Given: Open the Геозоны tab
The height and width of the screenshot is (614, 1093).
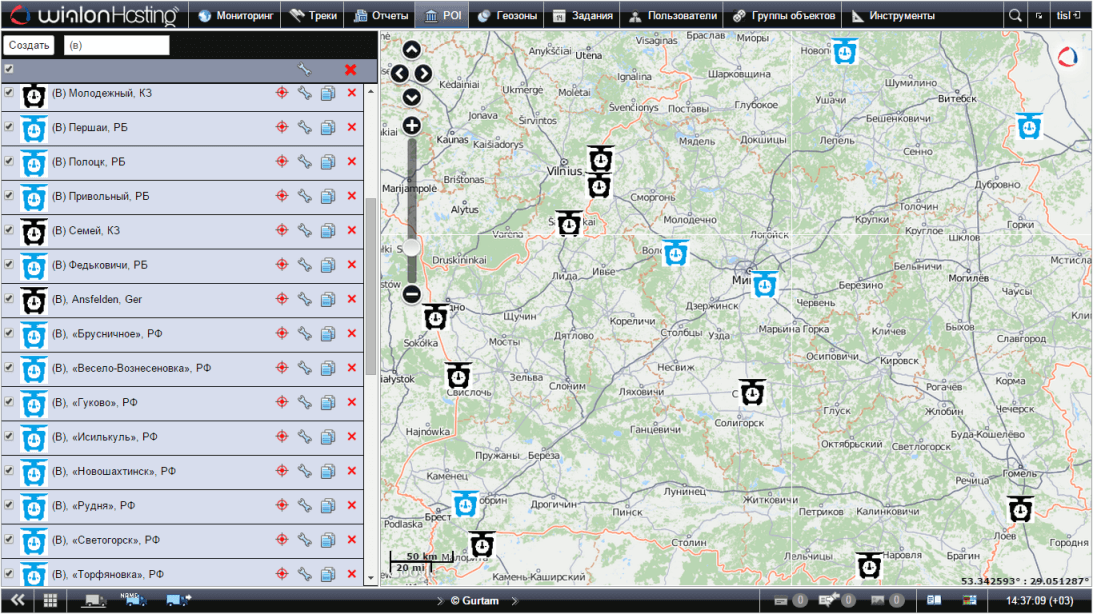Looking at the screenshot, I should (507, 16).
